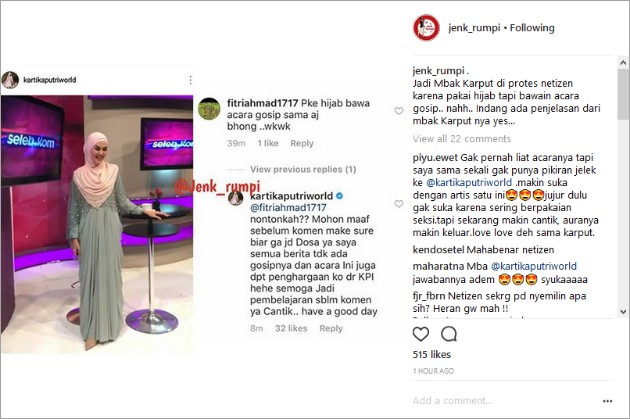Open the @kartikaputriworld mention in piyu.ewet comment
Viewport: 630px width, 419px height.
click(469, 183)
